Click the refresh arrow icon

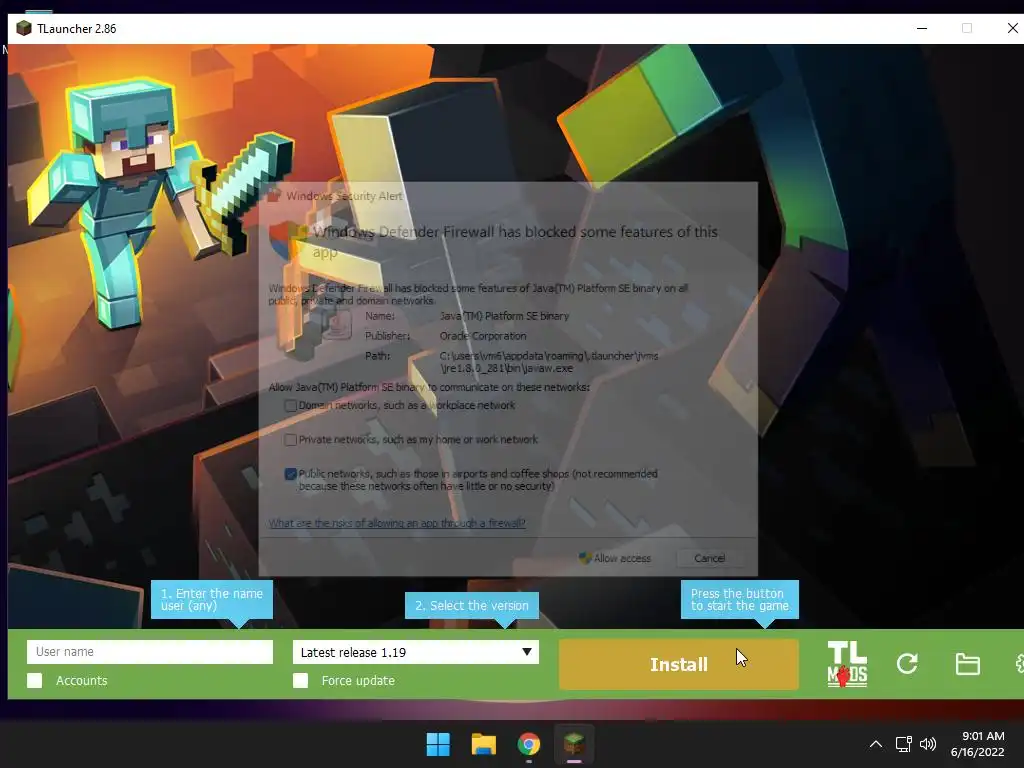click(907, 664)
